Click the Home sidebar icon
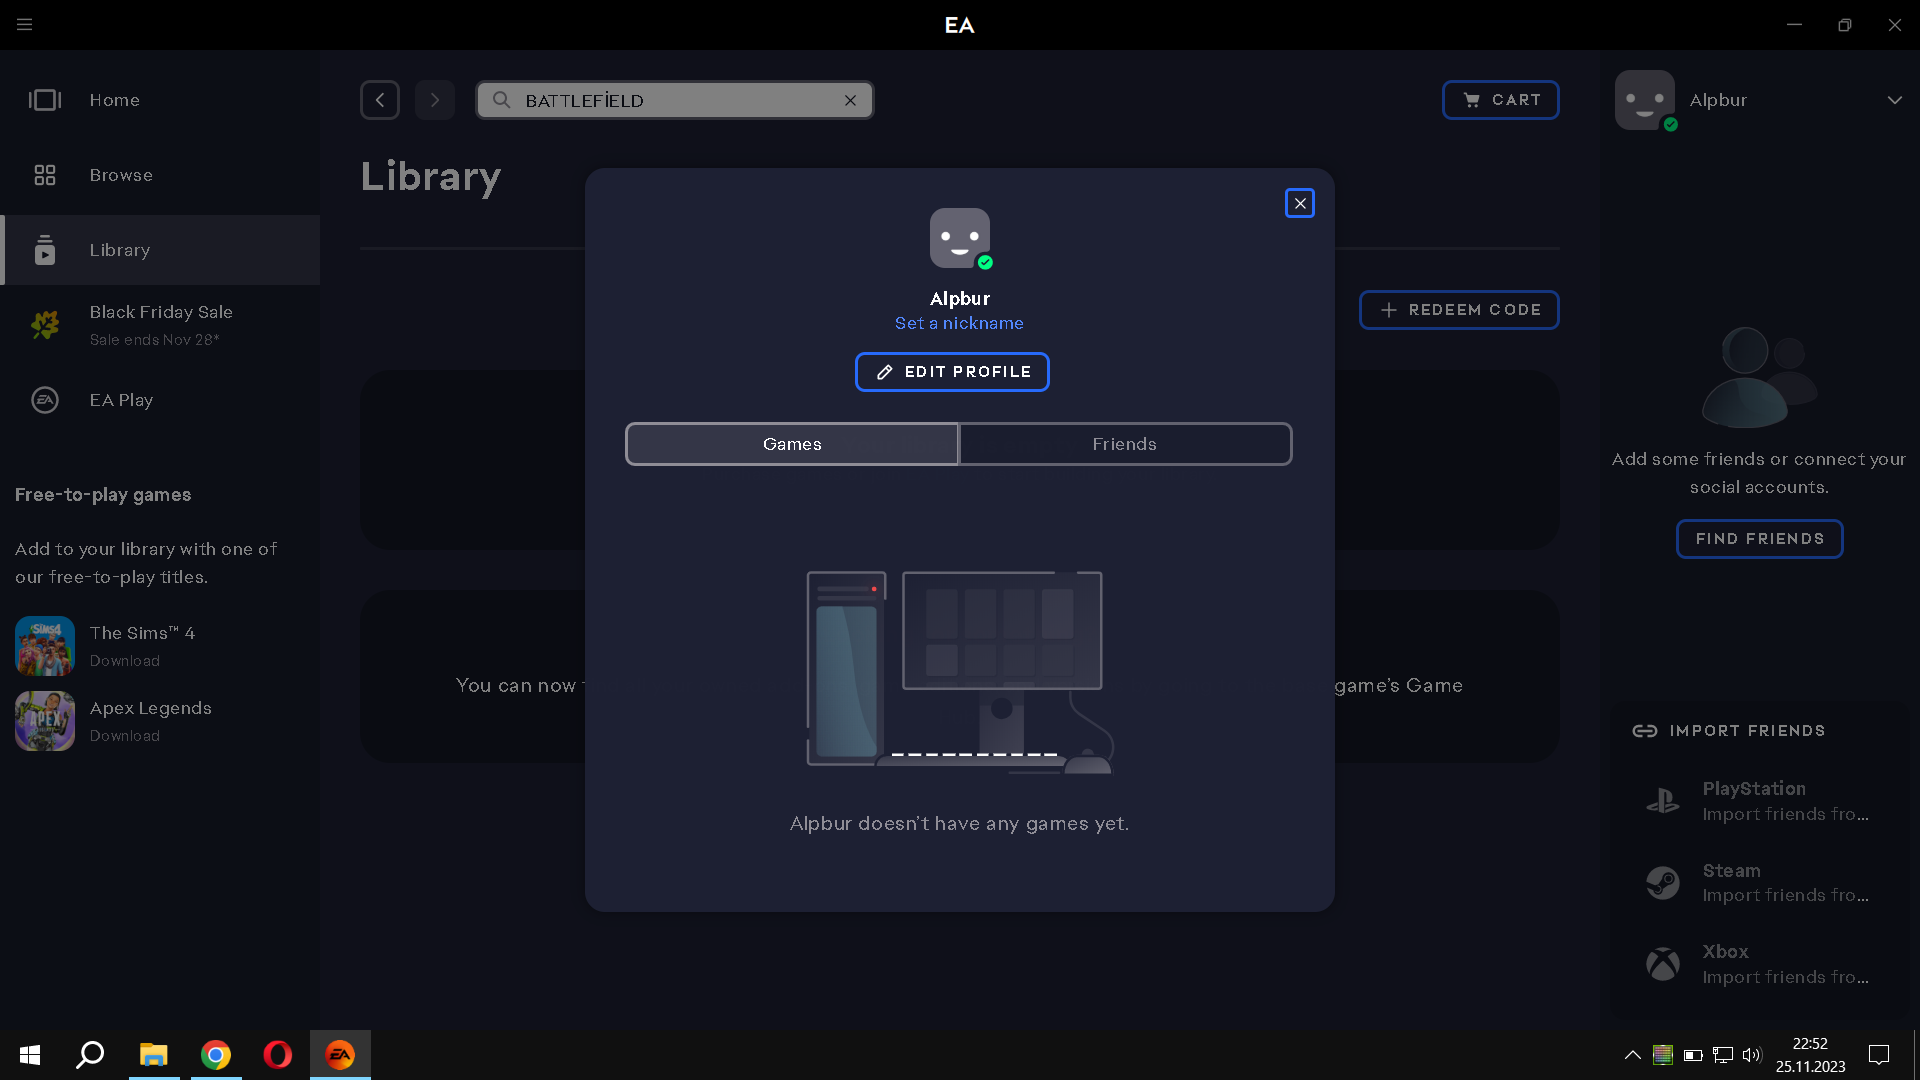Viewport: 1920px width, 1080px height. (45, 100)
